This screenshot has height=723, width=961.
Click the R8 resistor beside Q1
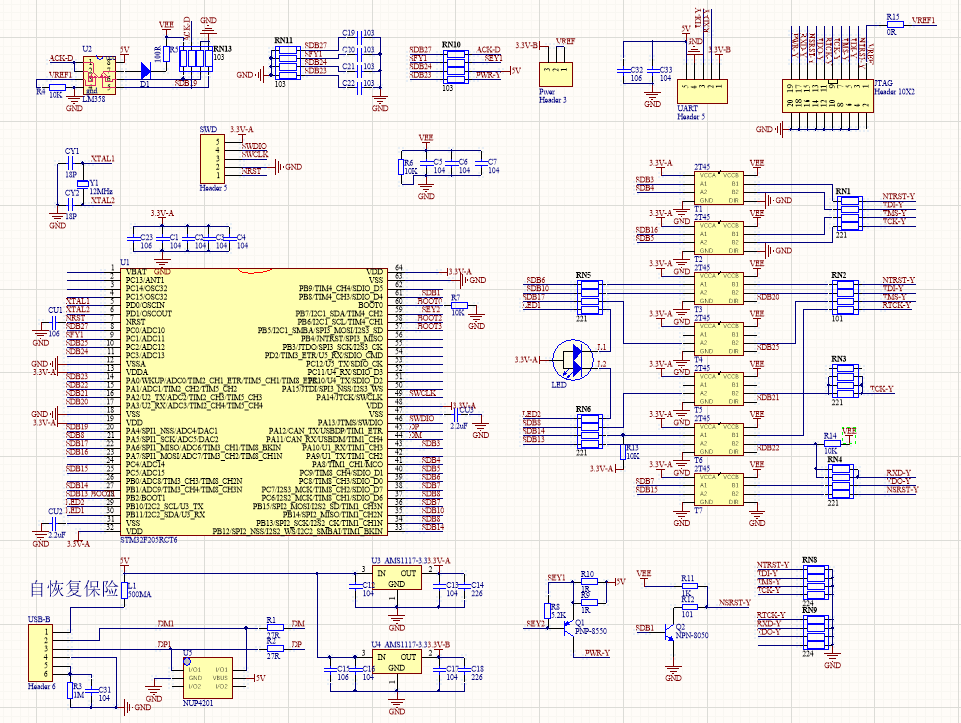[x=547, y=611]
